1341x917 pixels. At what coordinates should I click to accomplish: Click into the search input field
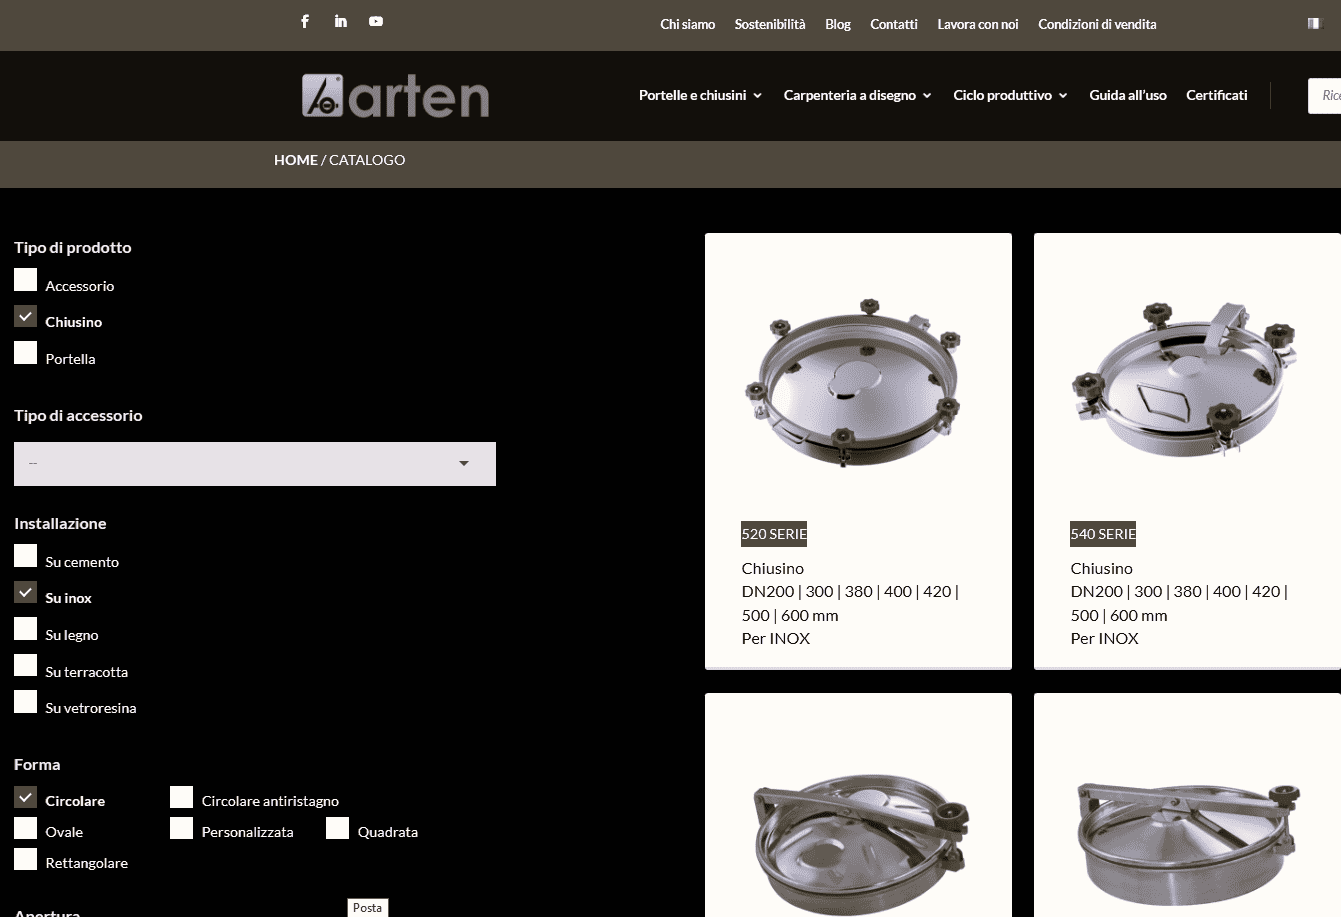[x=1327, y=96]
